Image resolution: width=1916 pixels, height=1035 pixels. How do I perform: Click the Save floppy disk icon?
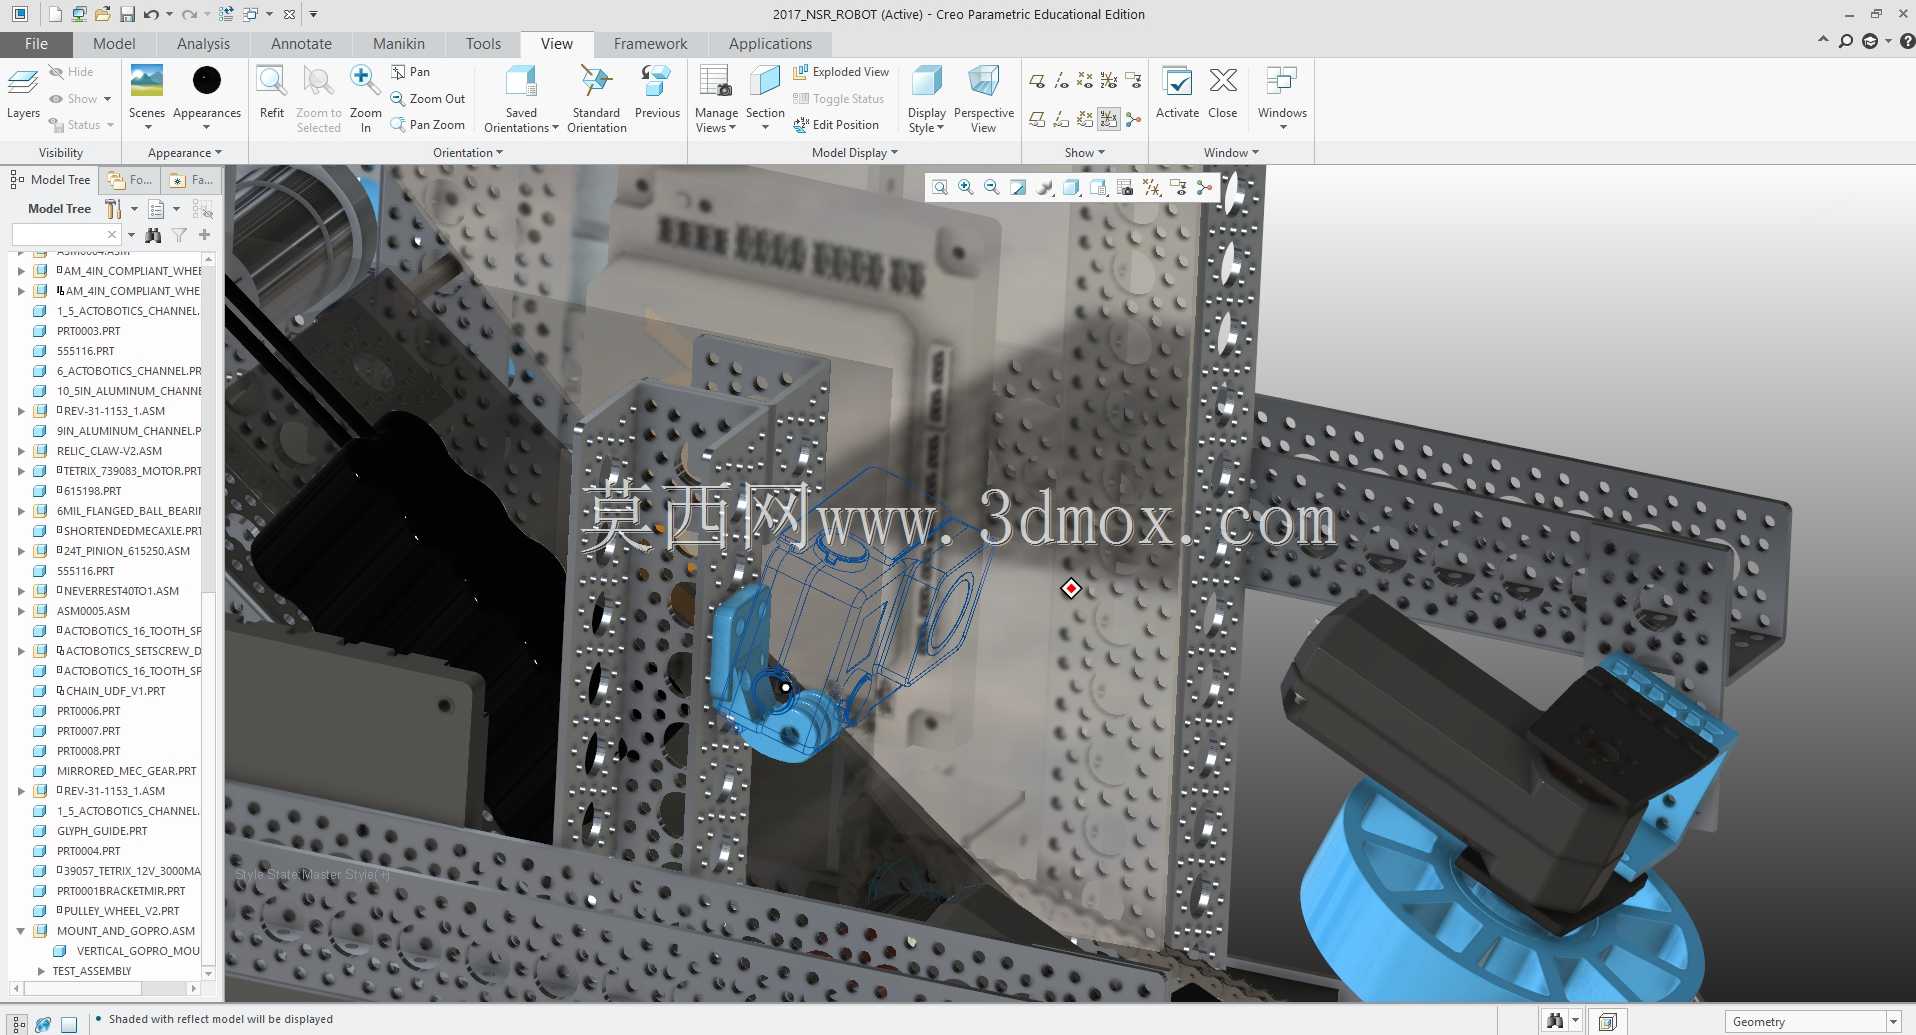click(127, 14)
